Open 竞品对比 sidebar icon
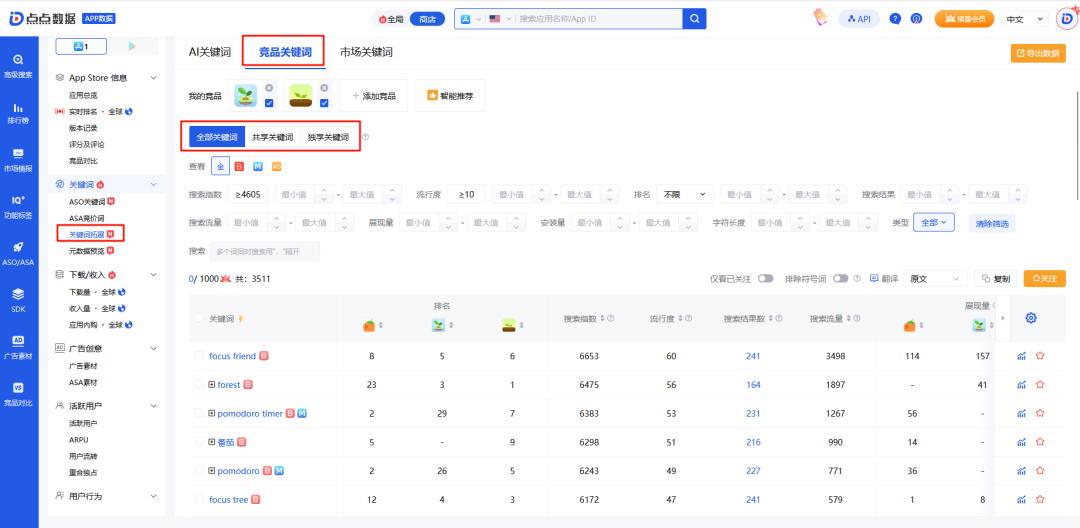 click(19, 394)
